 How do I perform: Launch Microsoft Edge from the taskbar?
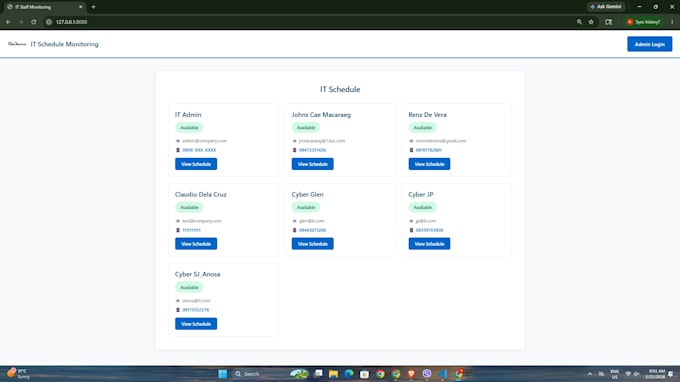pos(349,374)
